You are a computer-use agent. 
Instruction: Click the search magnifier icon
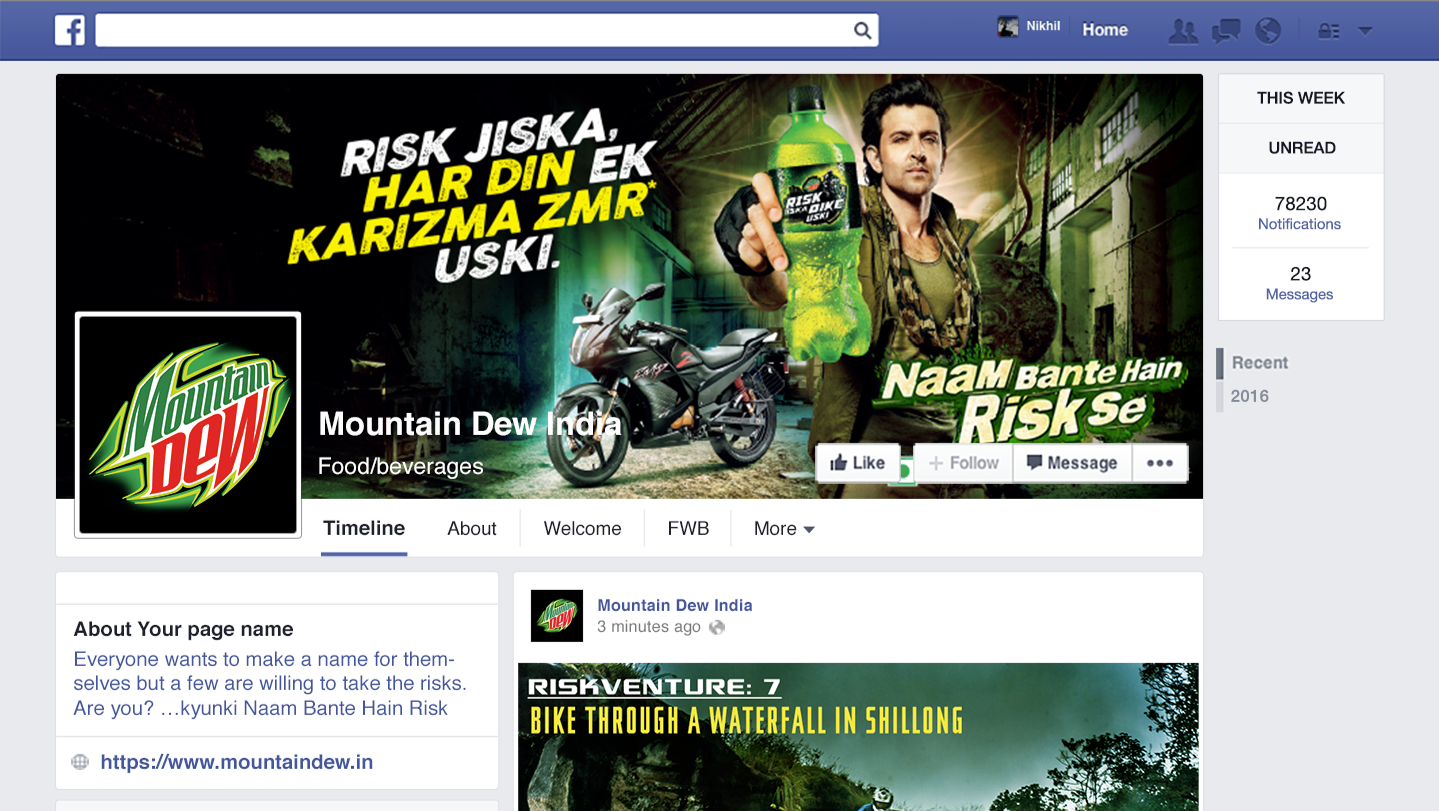tap(862, 30)
